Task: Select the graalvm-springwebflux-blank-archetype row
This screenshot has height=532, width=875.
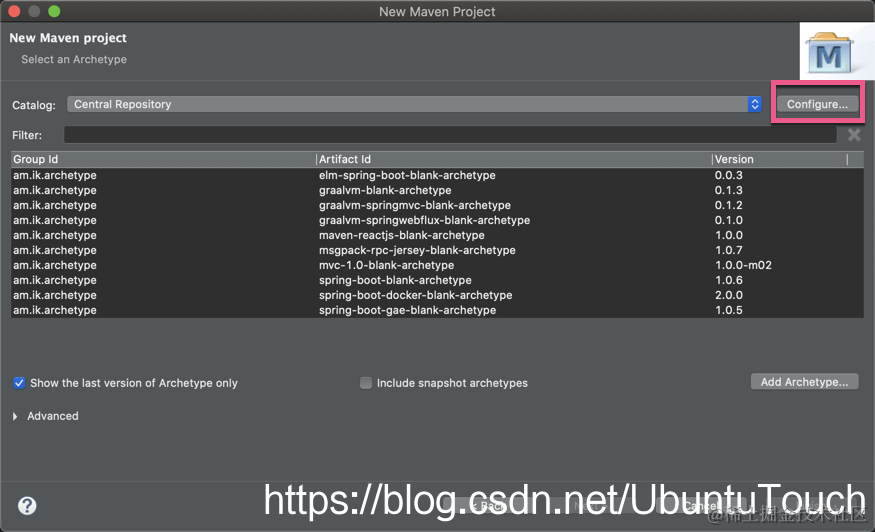Action: tap(437, 221)
